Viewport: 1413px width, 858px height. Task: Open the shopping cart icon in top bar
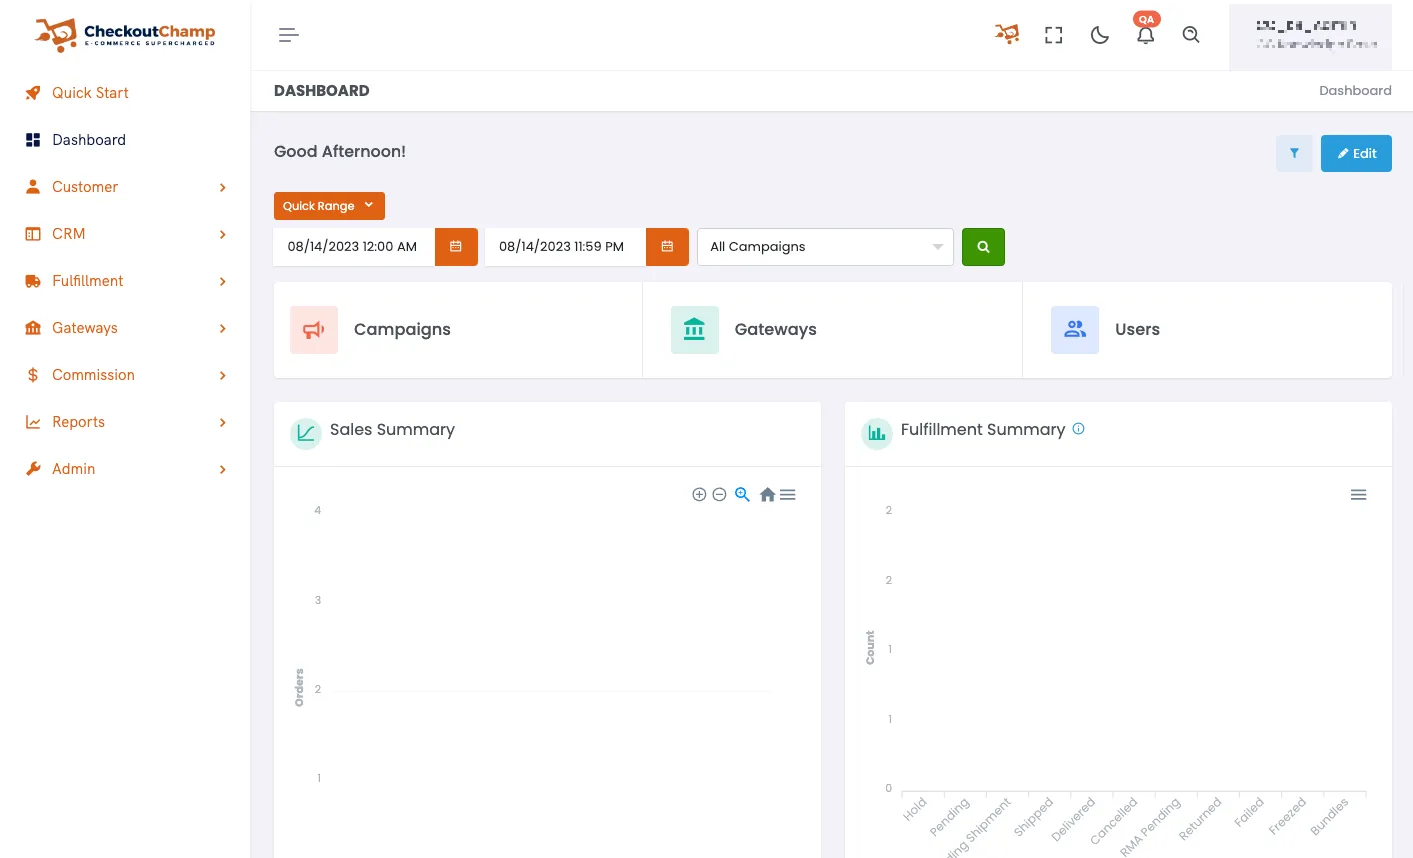click(1007, 34)
